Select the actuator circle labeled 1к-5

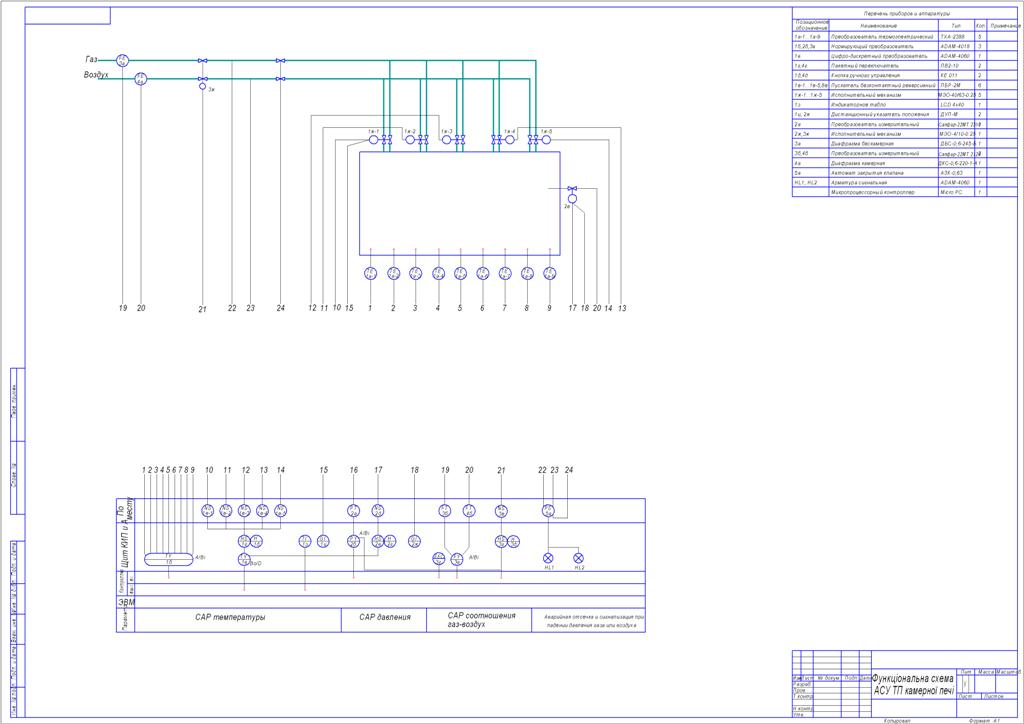coord(547,140)
